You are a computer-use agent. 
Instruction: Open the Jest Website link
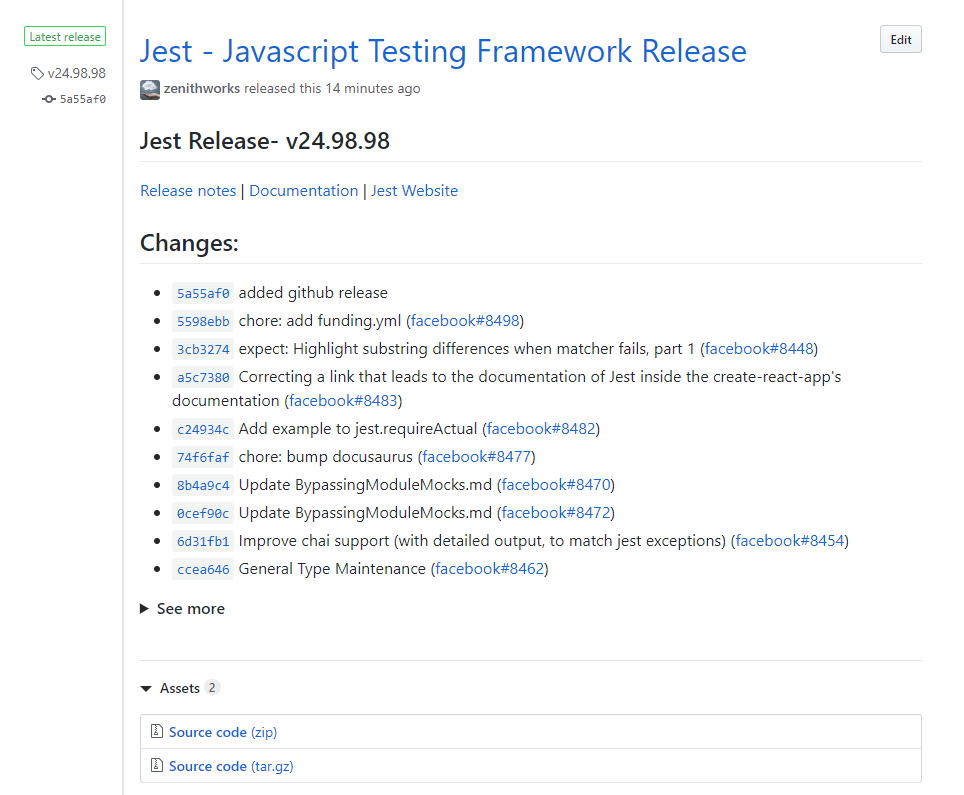pyautogui.click(x=414, y=190)
